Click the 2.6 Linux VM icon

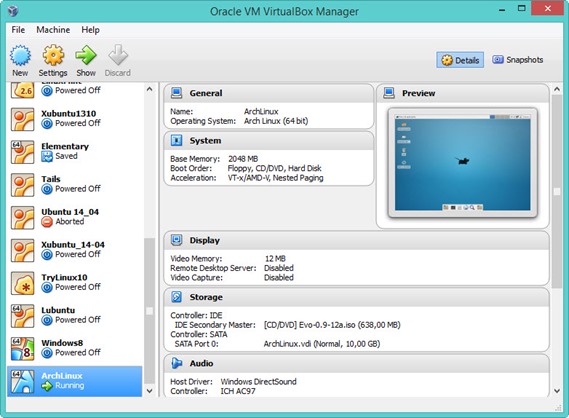pyautogui.click(x=22, y=90)
